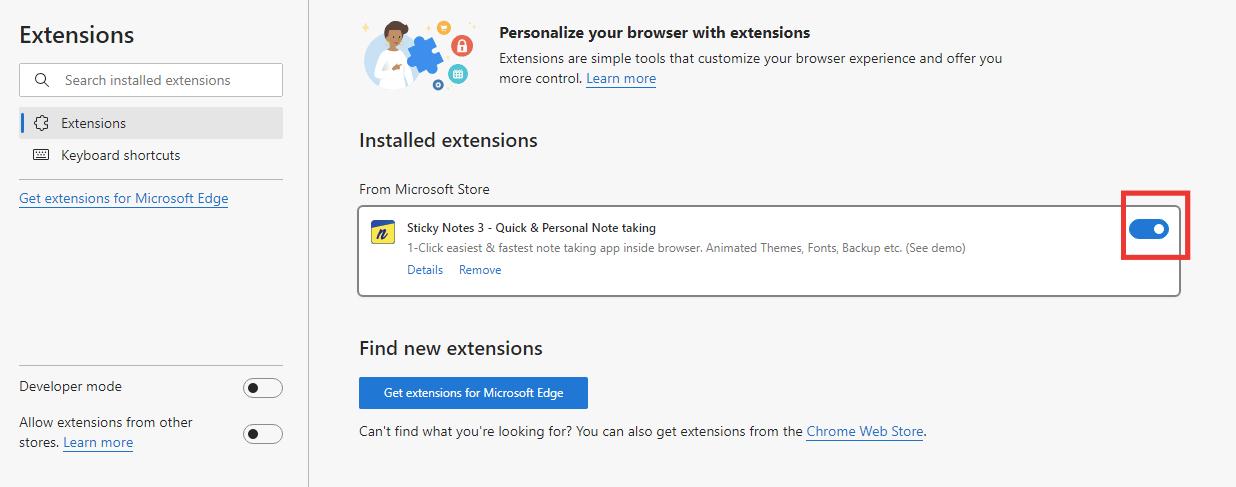Turn on Developer mode switch
Viewport: 1236px width, 487px height.
(263, 388)
